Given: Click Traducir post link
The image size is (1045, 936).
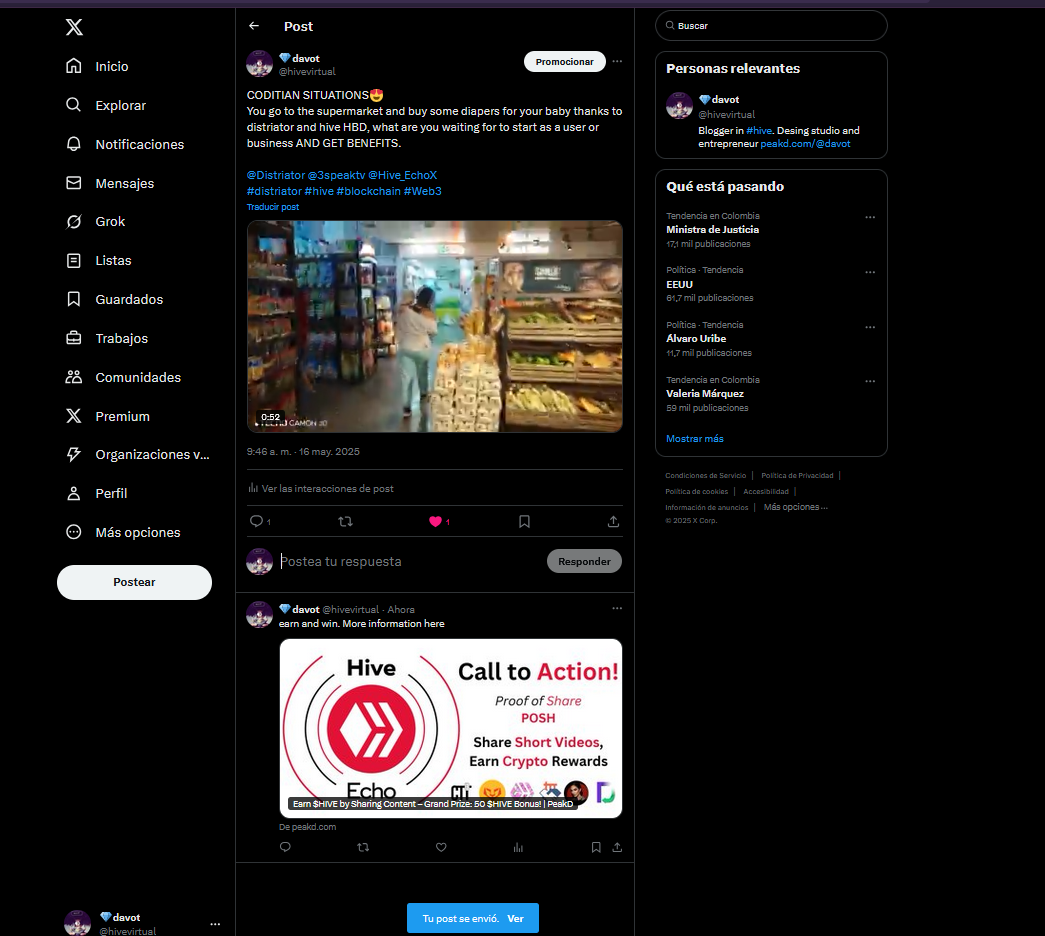Looking at the screenshot, I should click(273, 207).
